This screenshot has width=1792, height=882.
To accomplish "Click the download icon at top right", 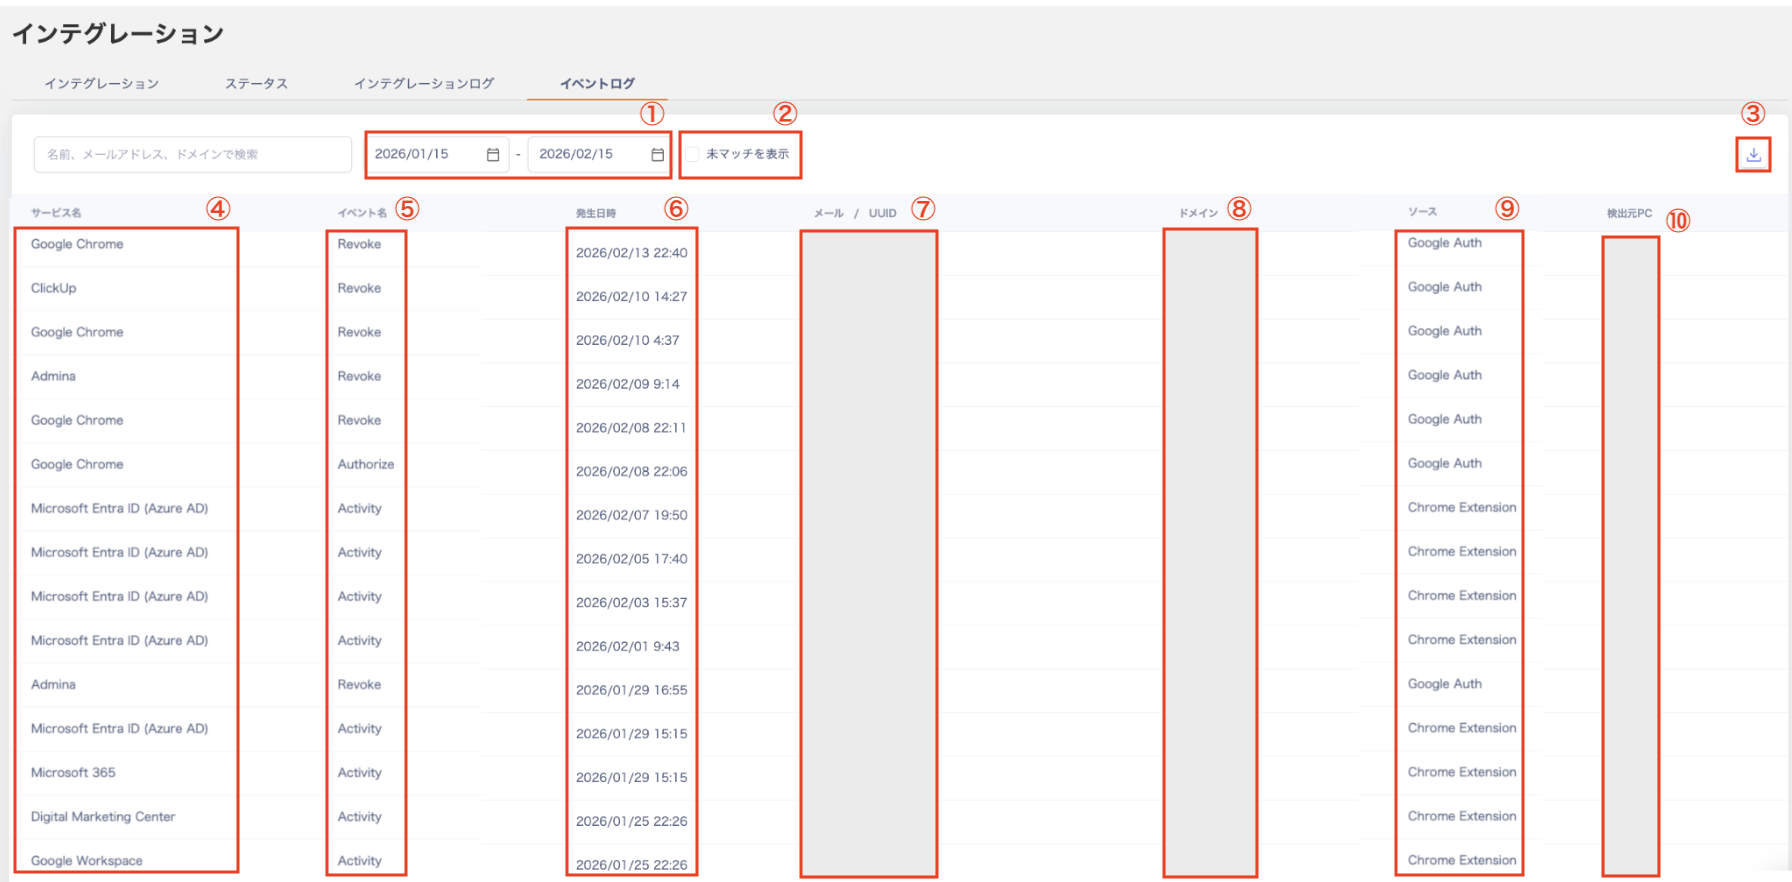I will pos(1753,155).
